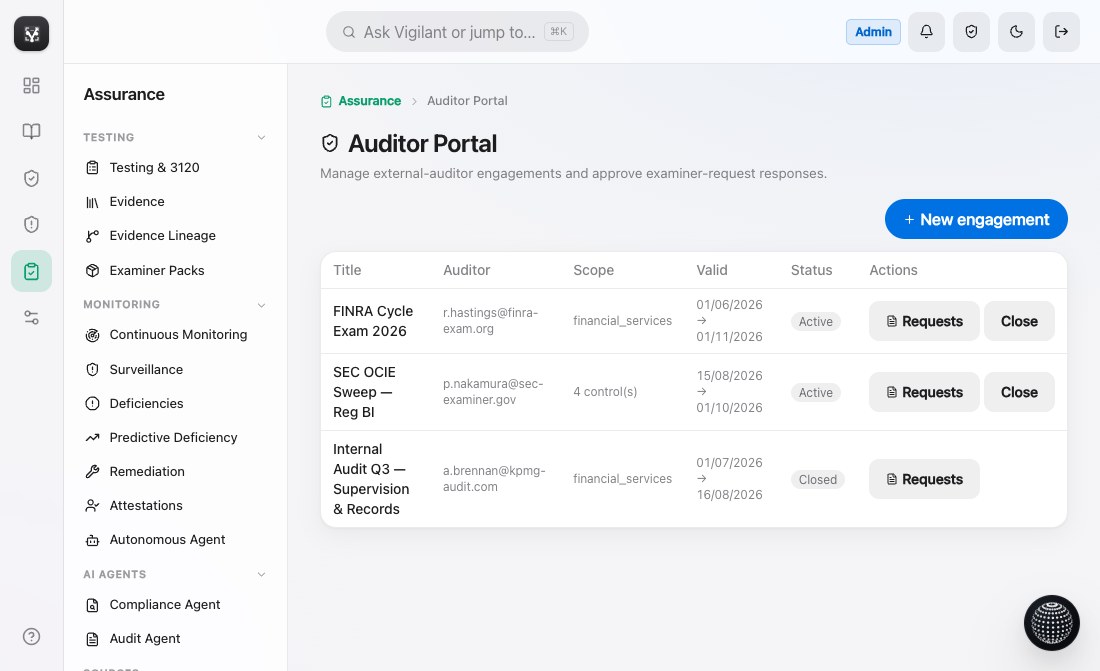Select the SEC OCIE Sweep — Reg BI title
The height and width of the screenshot is (671, 1100).
(x=364, y=392)
